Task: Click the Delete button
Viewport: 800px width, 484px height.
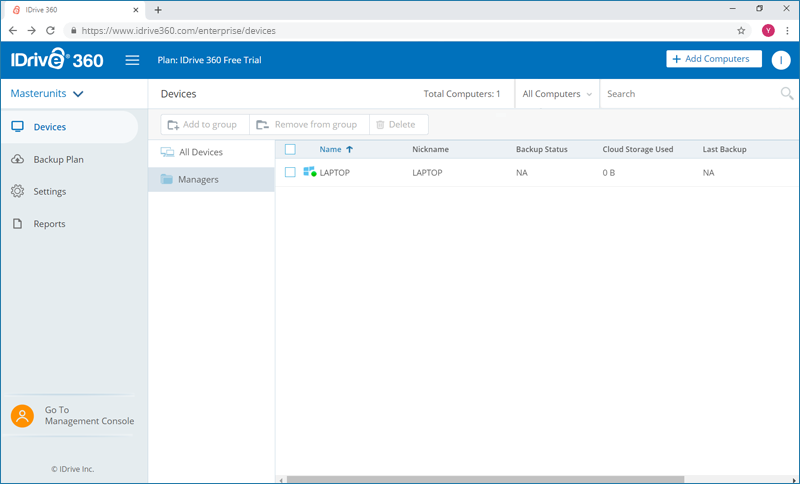Action: (x=399, y=124)
